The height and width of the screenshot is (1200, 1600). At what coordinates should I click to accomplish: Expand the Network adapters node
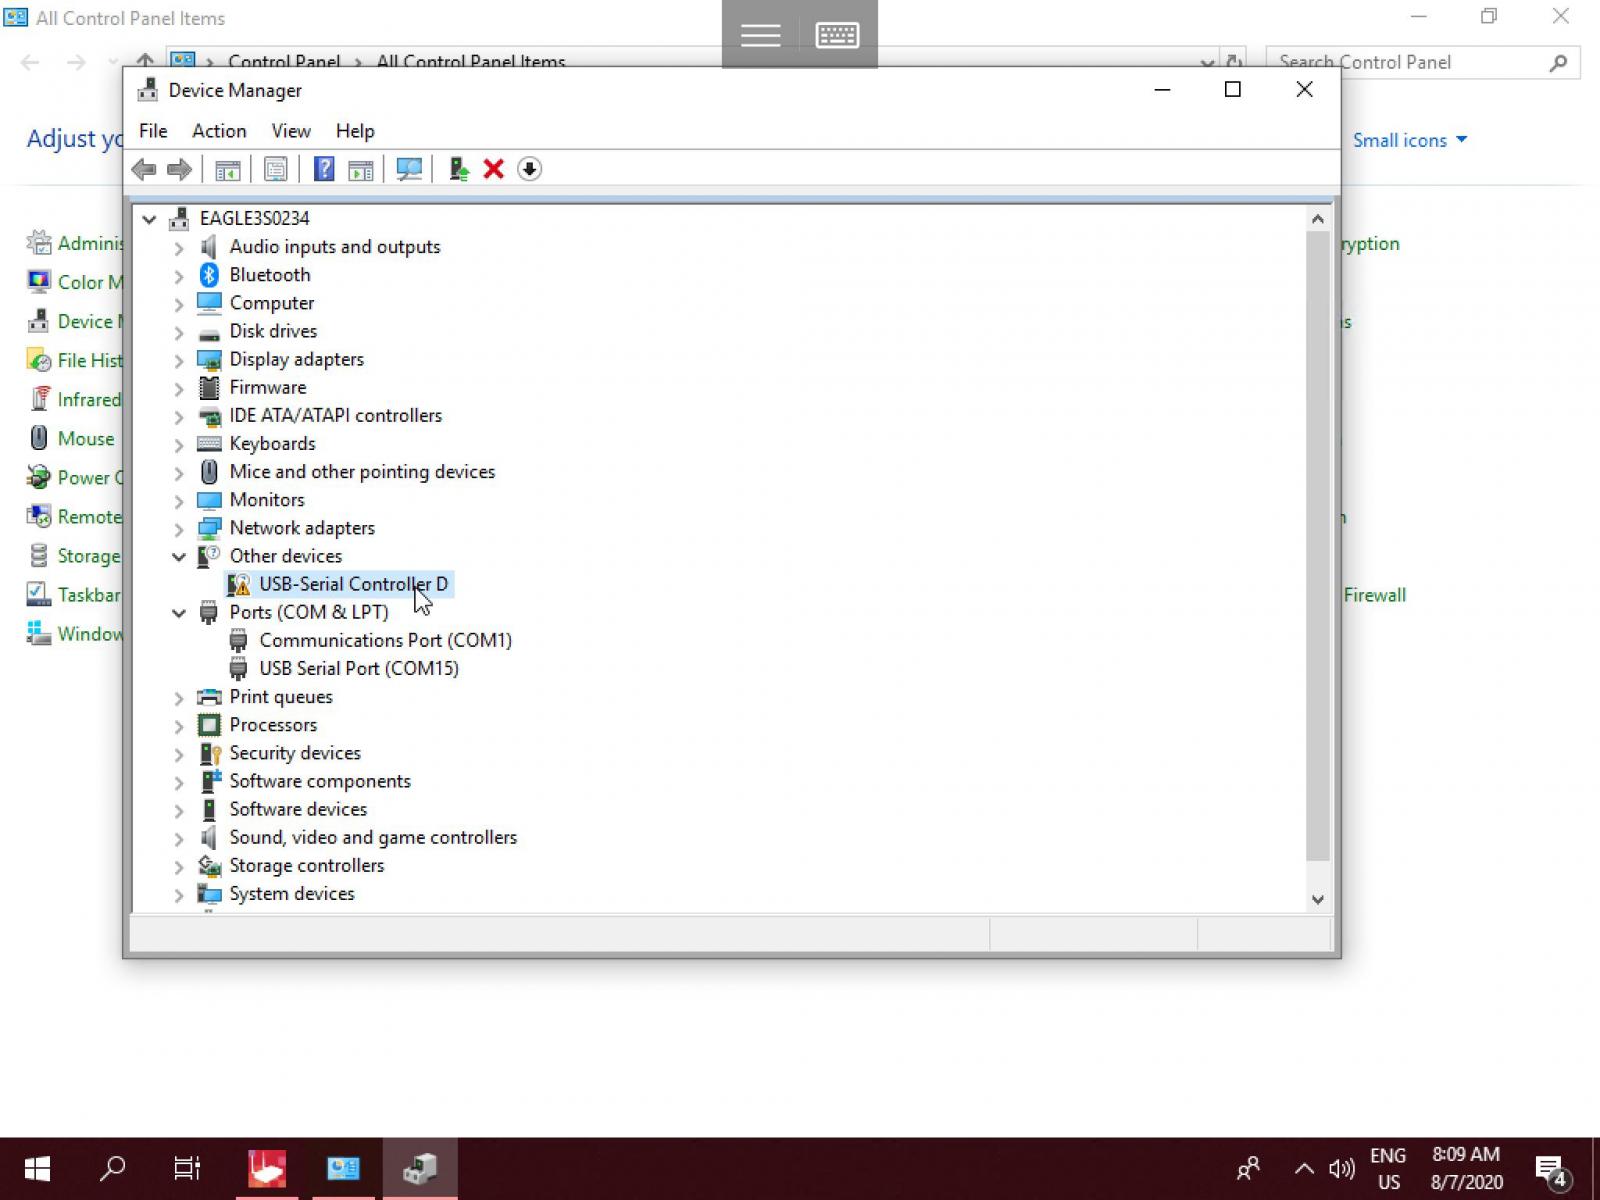179,529
